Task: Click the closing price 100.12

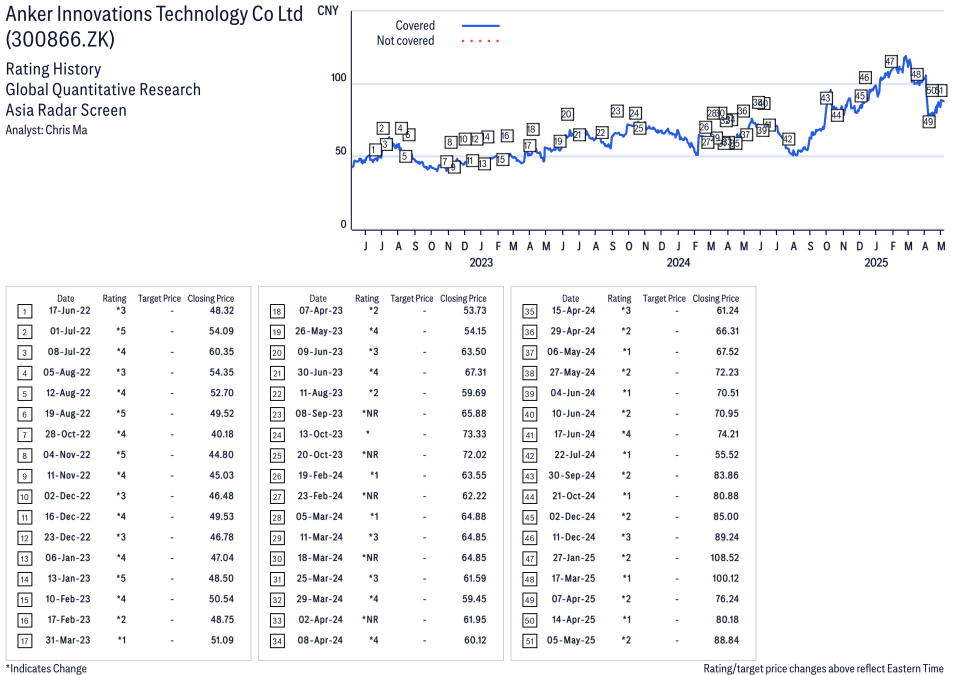Action: point(725,579)
